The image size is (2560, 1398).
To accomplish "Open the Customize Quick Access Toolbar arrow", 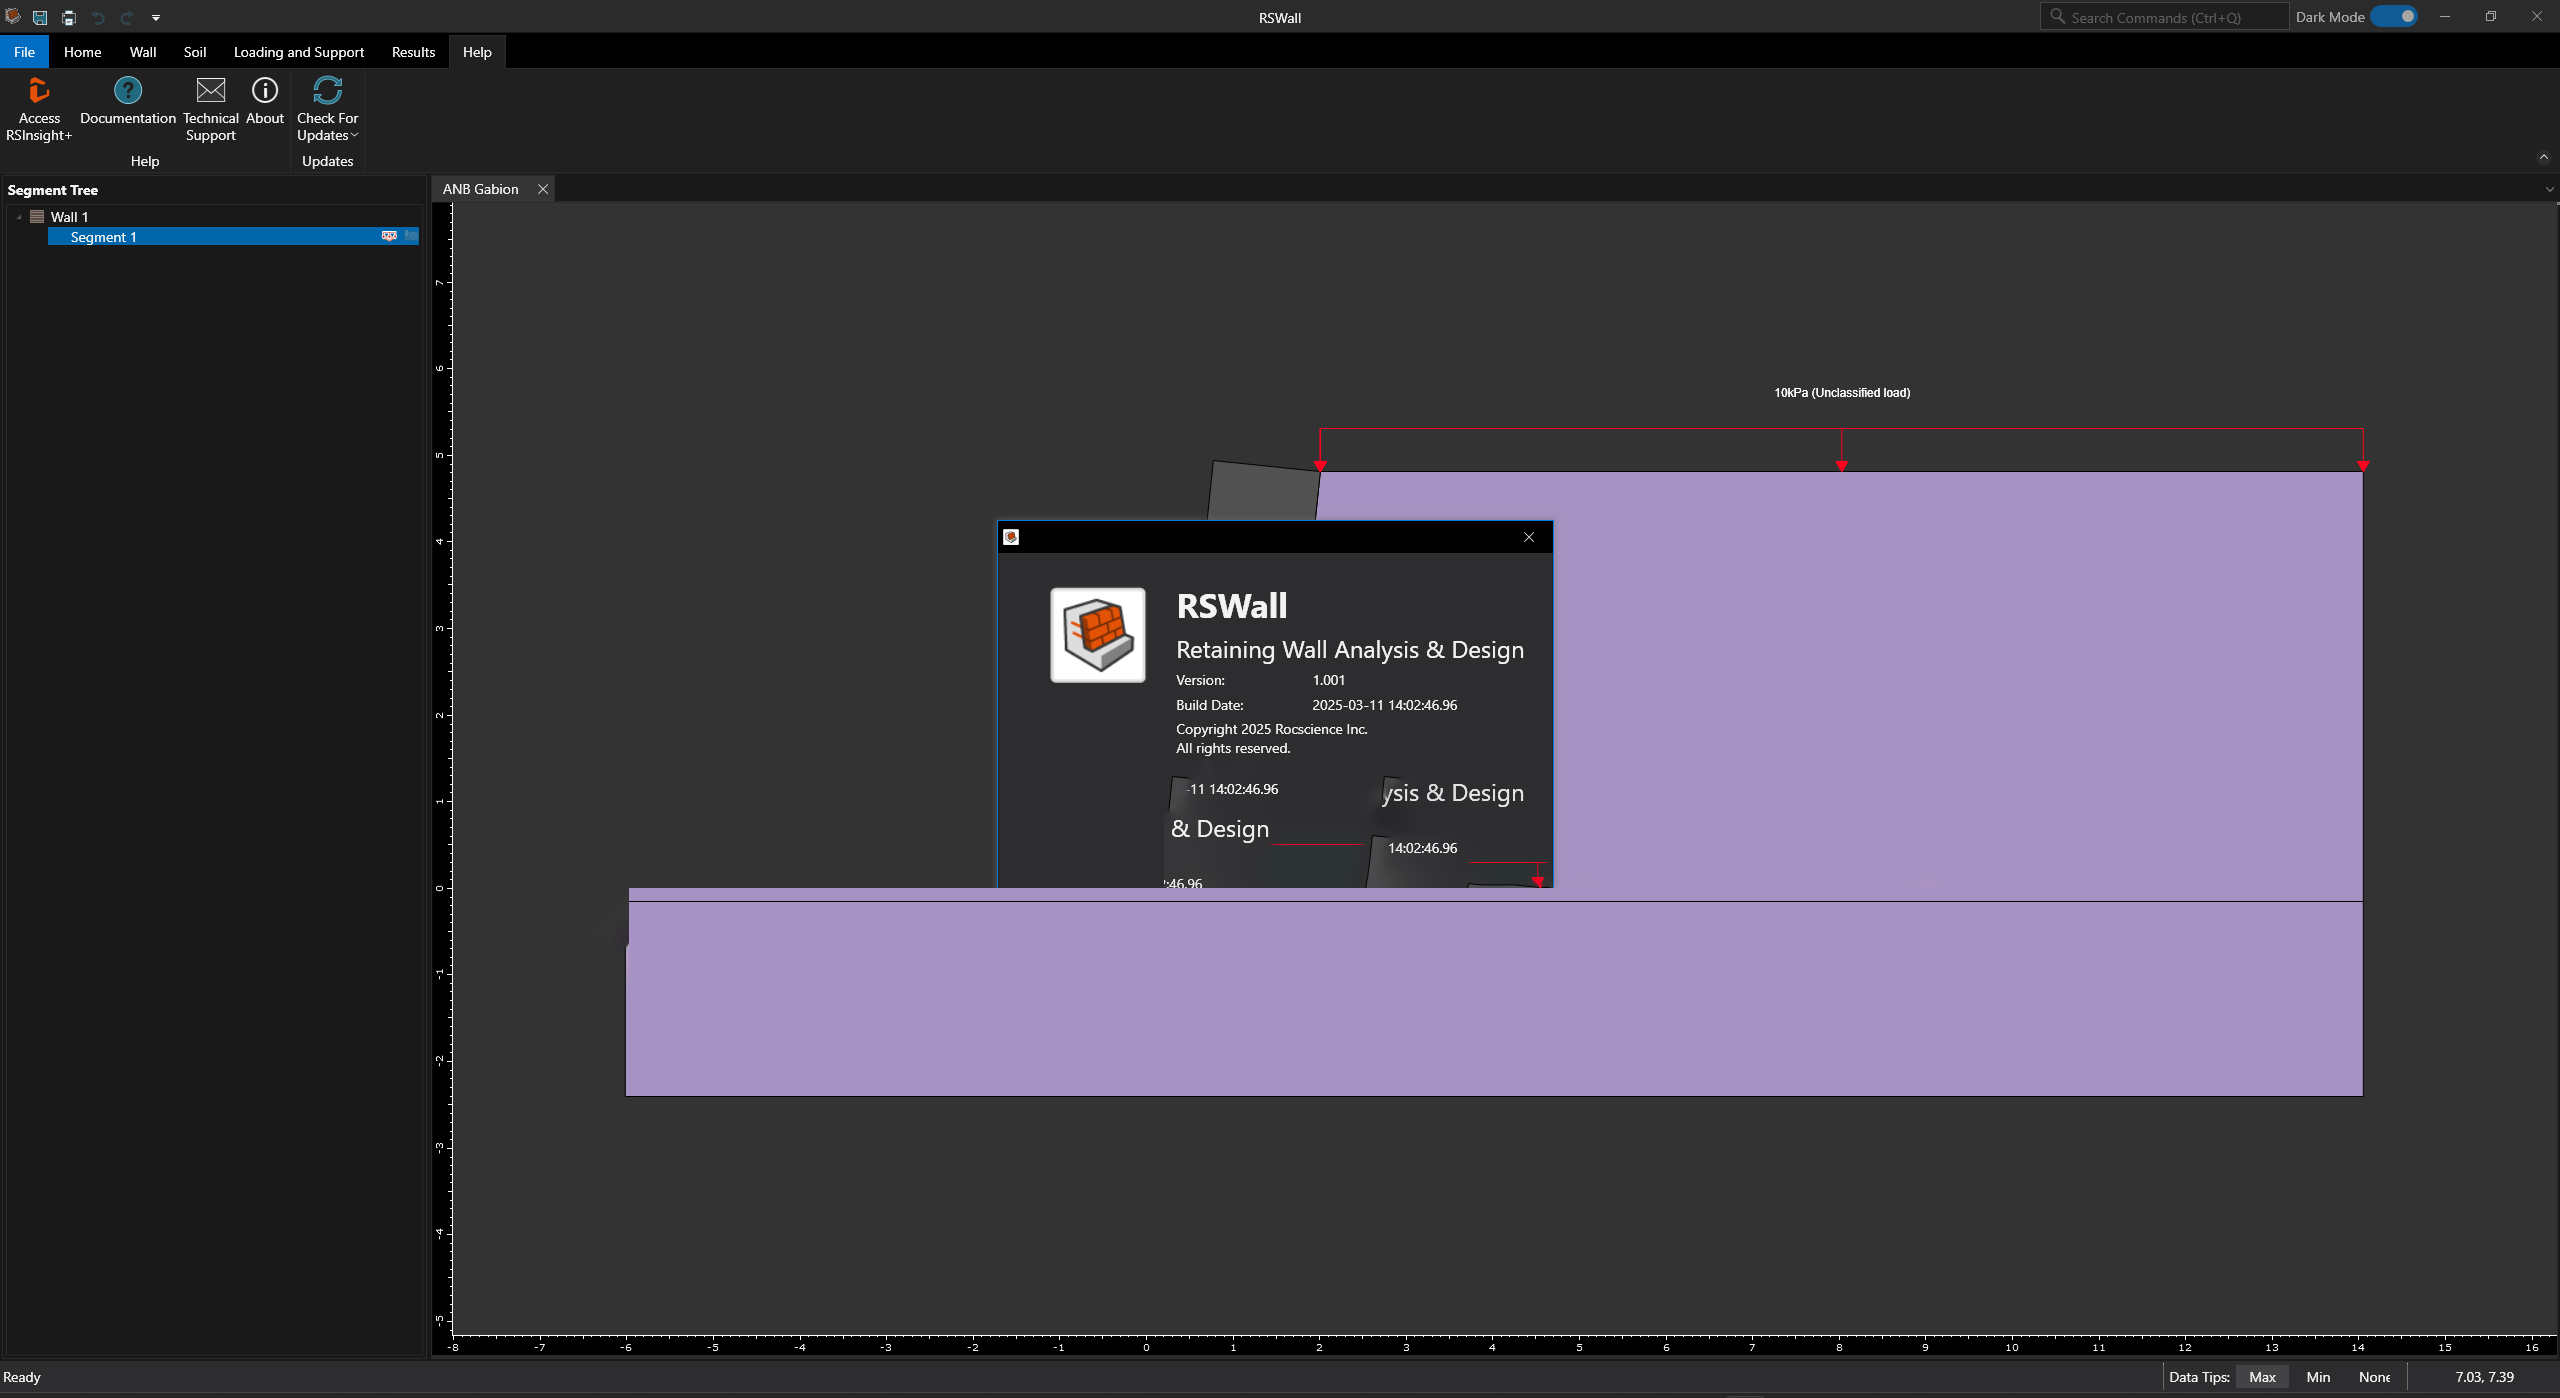I will click(x=156, y=17).
